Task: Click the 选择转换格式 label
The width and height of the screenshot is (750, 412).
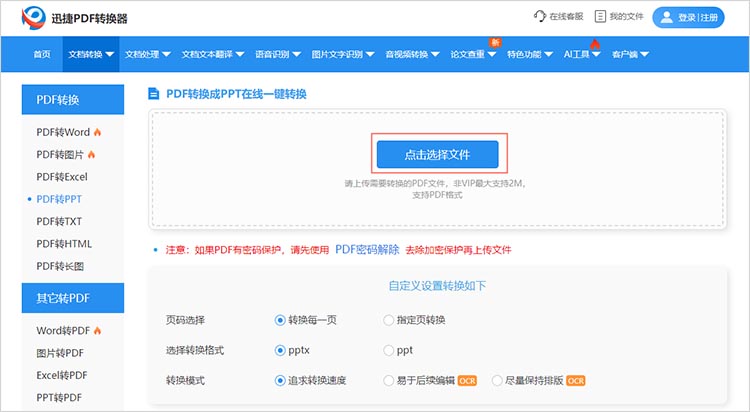Action: pos(195,351)
